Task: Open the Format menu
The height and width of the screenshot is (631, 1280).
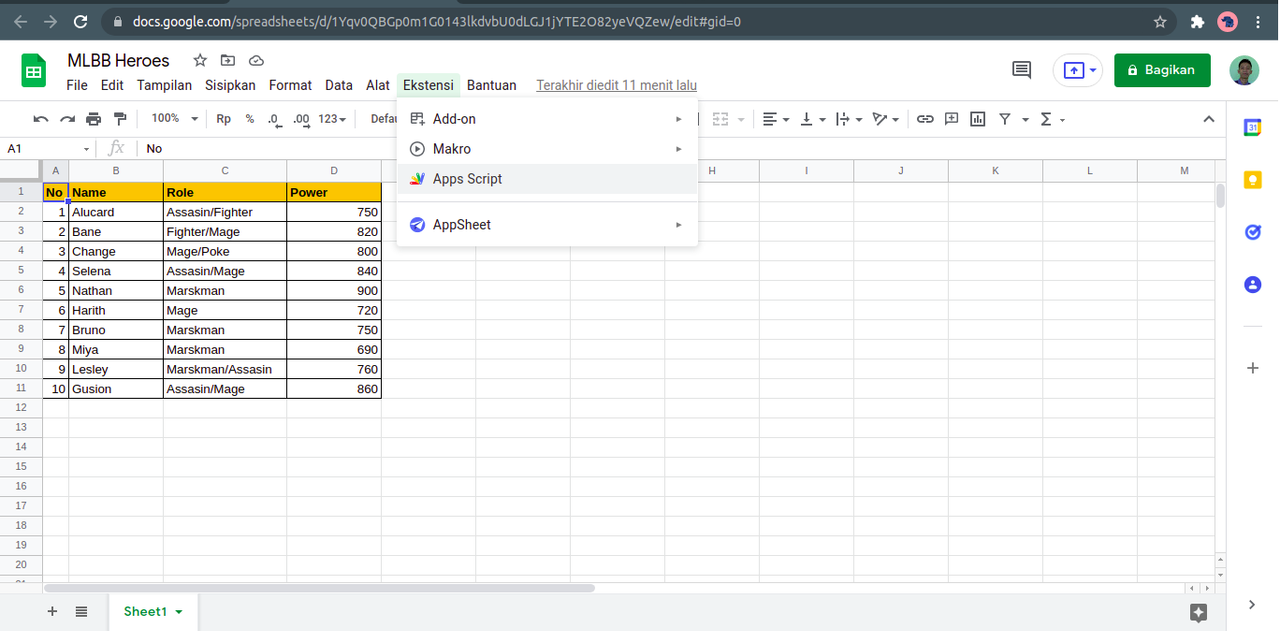Action: point(290,85)
